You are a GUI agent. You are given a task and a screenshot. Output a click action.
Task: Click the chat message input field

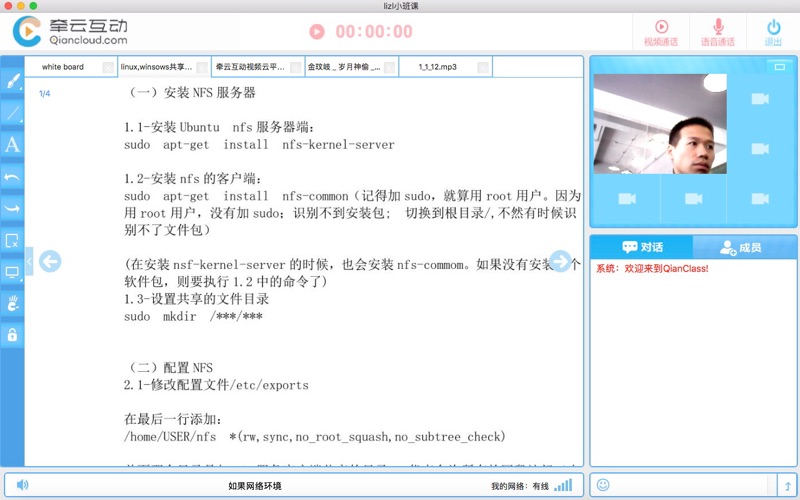(x=690, y=485)
